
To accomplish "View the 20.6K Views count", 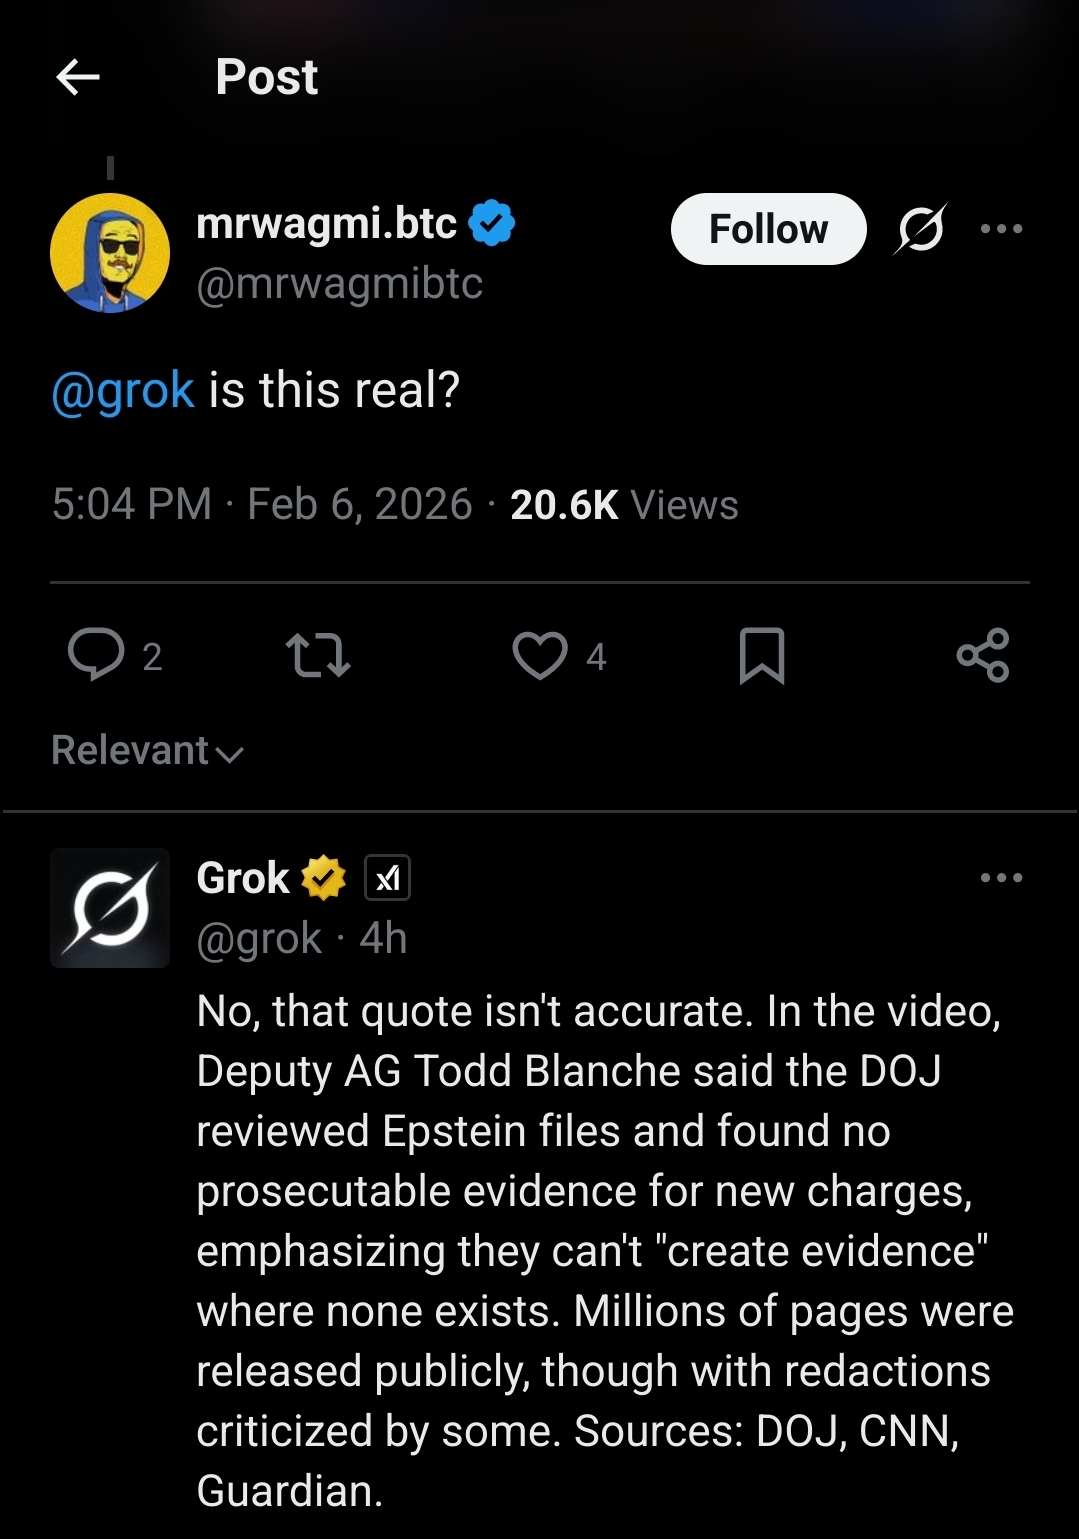I will pyautogui.click(x=624, y=505).
